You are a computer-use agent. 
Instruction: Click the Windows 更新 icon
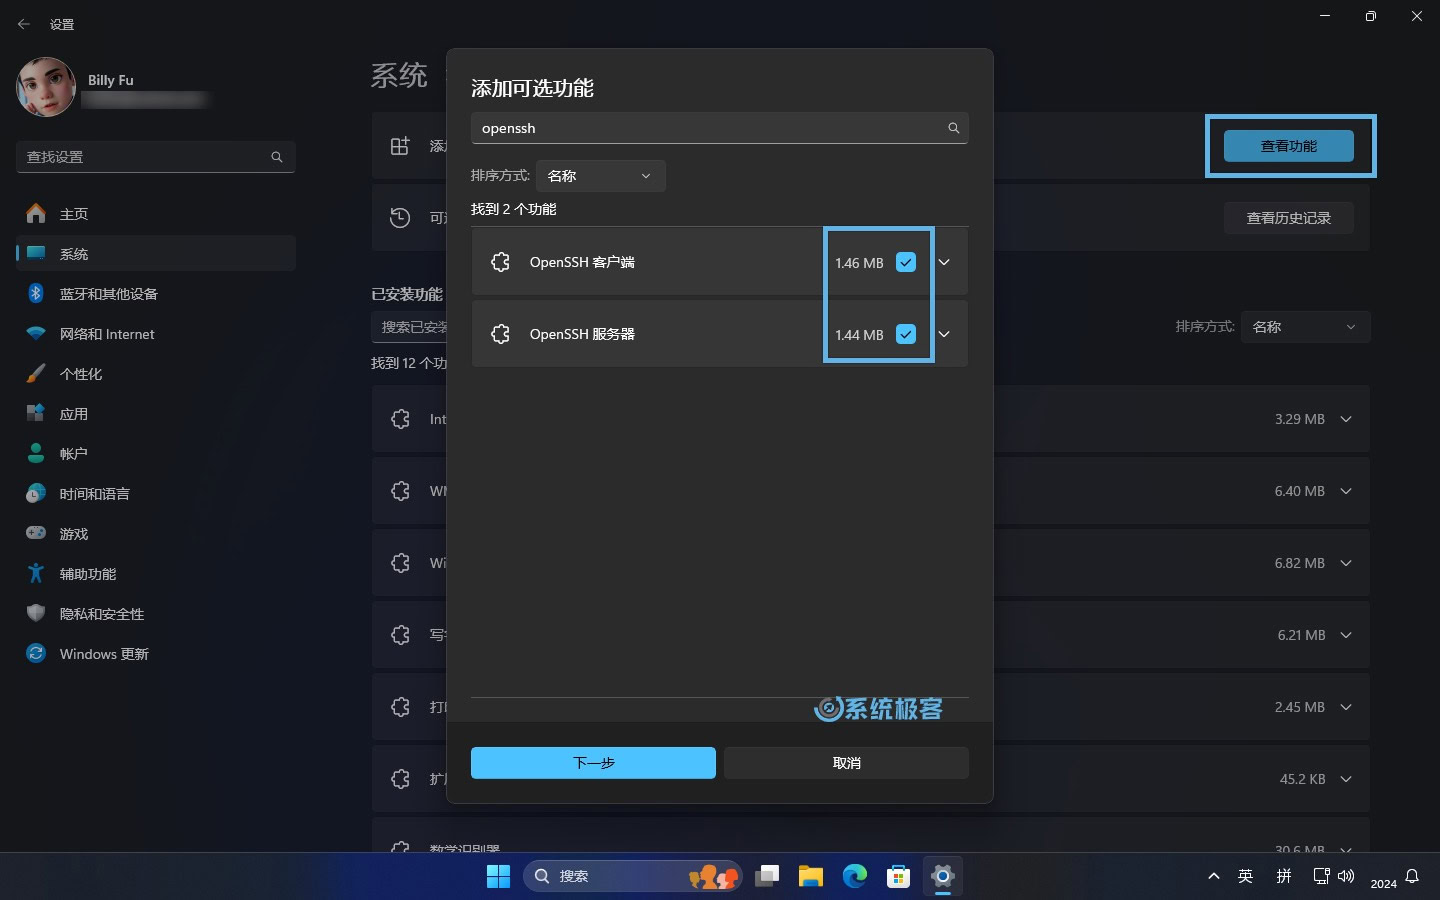tap(35, 653)
